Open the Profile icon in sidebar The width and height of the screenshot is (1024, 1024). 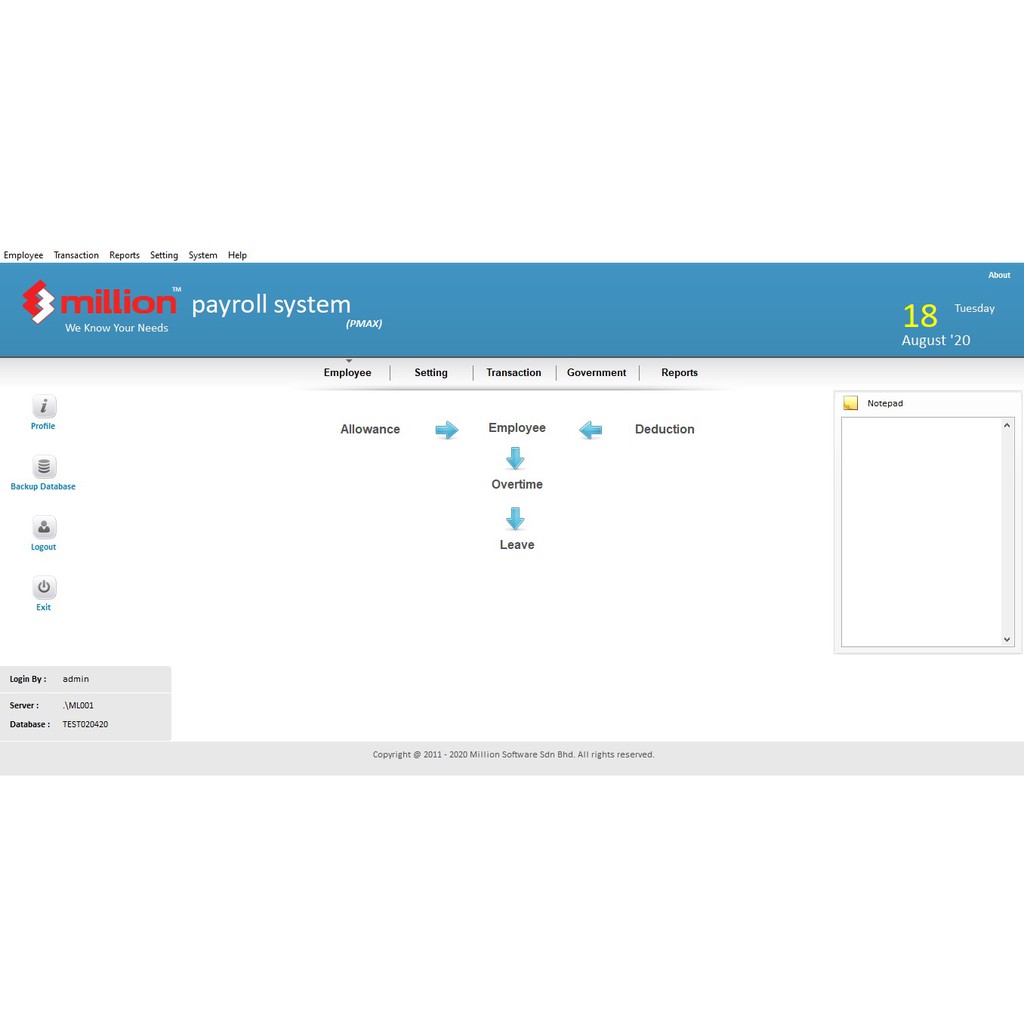click(43, 407)
